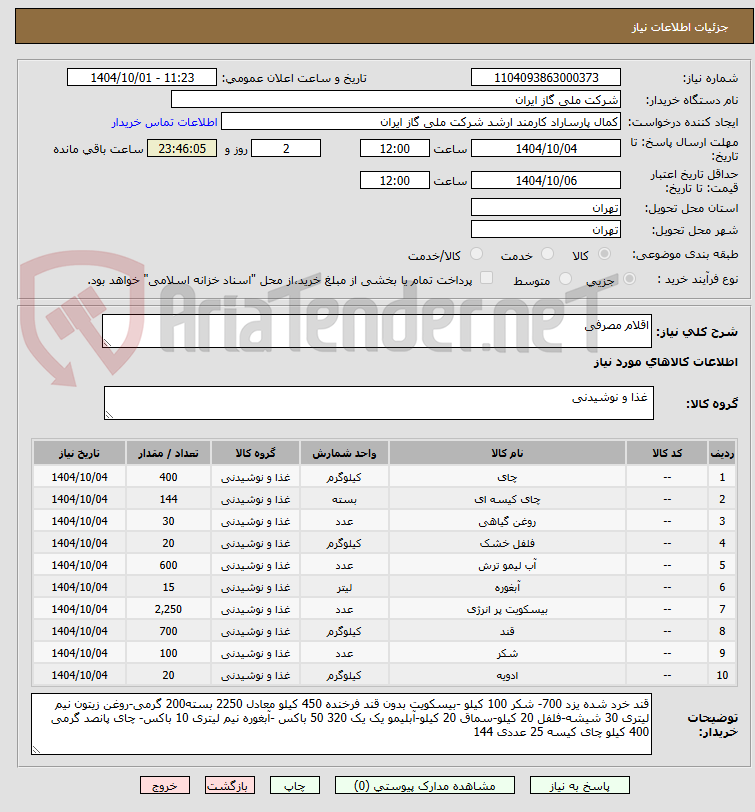This screenshot has height=812, width=755.
Task: Click the deadline time field showing 12:00 beside 1404/10/04
Action: point(395,149)
